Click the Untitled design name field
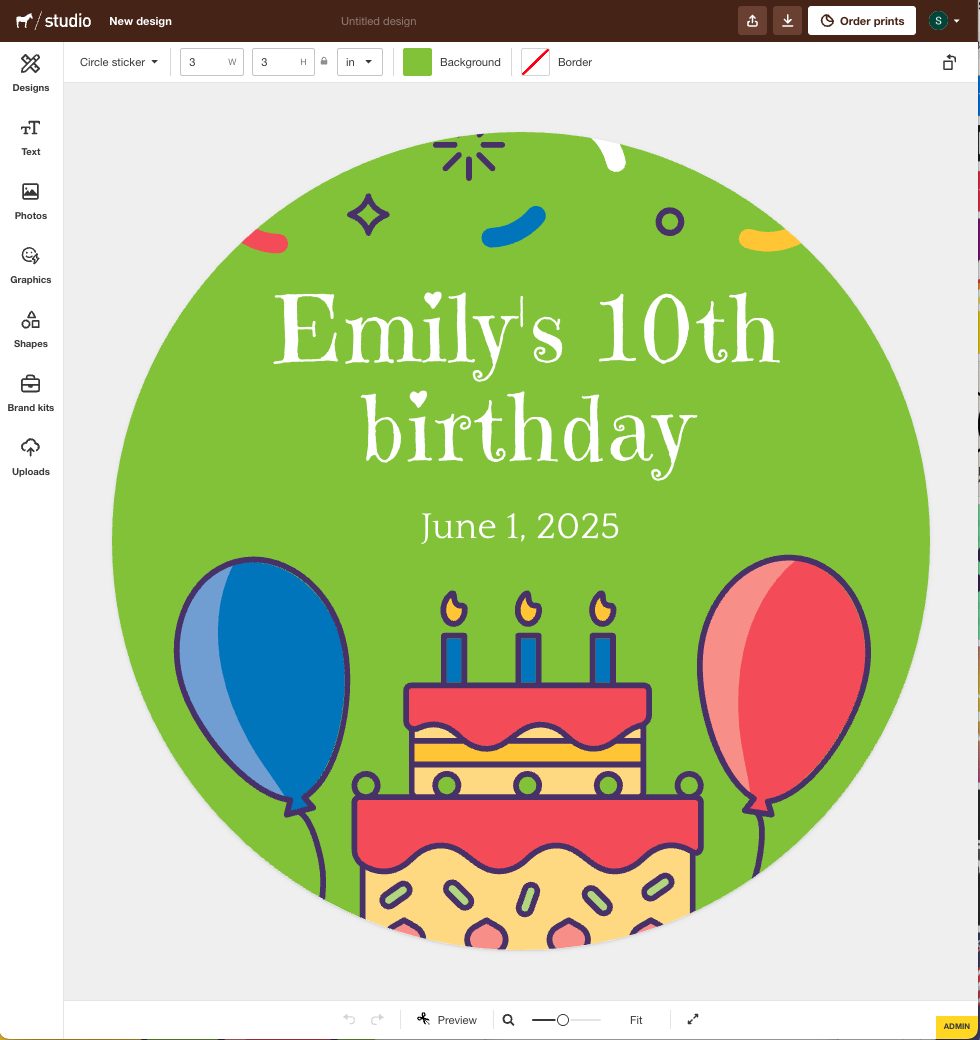The image size is (980, 1040). click(x=378, y=20)
